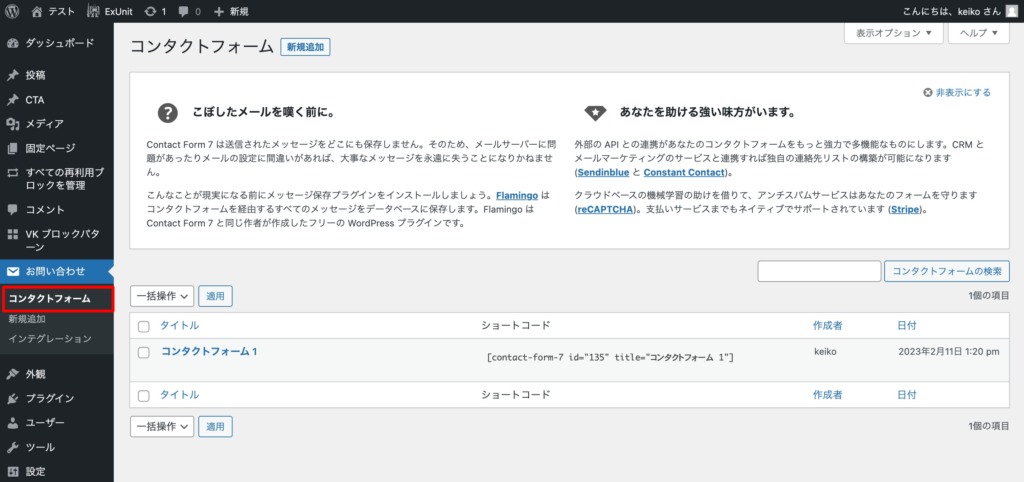1024x482 pixels.
Task: Click the こんにちは、keiko さん greeting
Action: [x=952, y=11]
